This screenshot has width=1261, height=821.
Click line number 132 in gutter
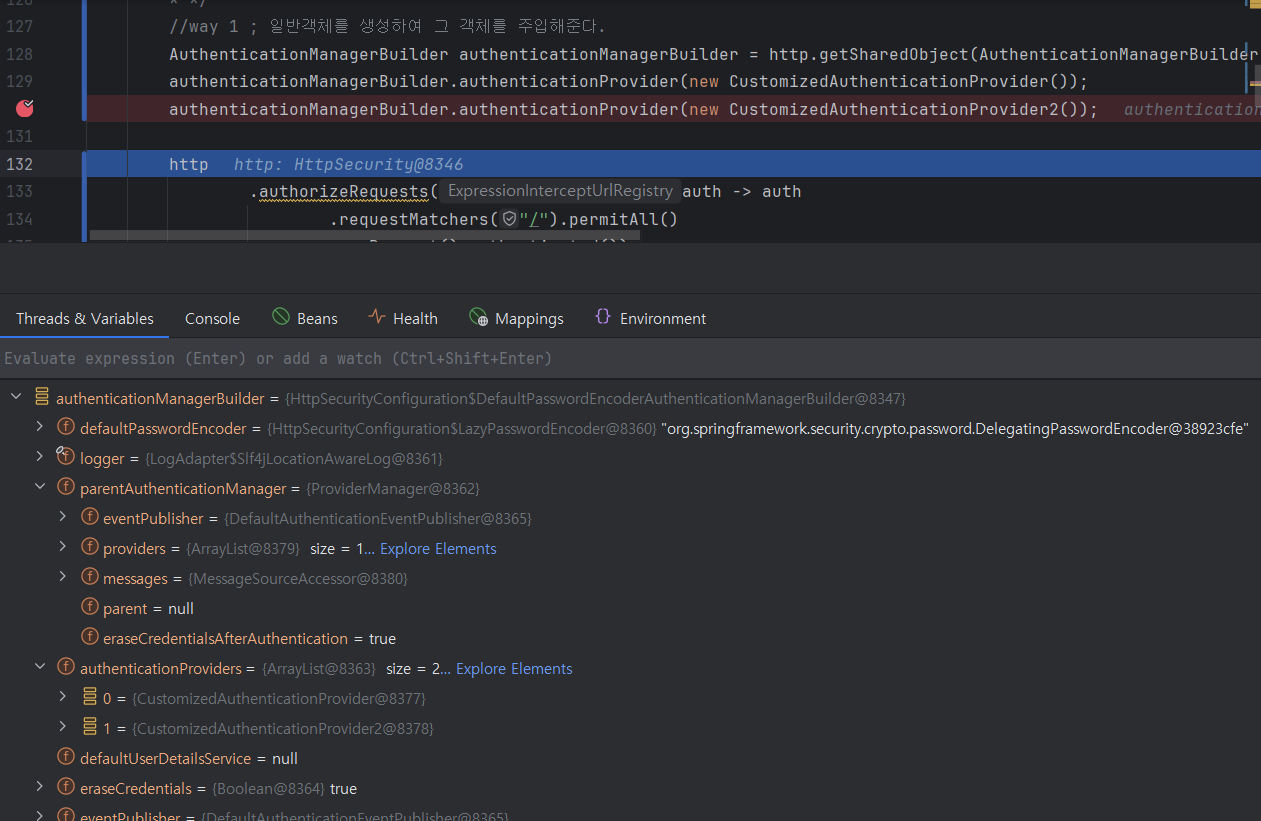(x=20, y=164)
